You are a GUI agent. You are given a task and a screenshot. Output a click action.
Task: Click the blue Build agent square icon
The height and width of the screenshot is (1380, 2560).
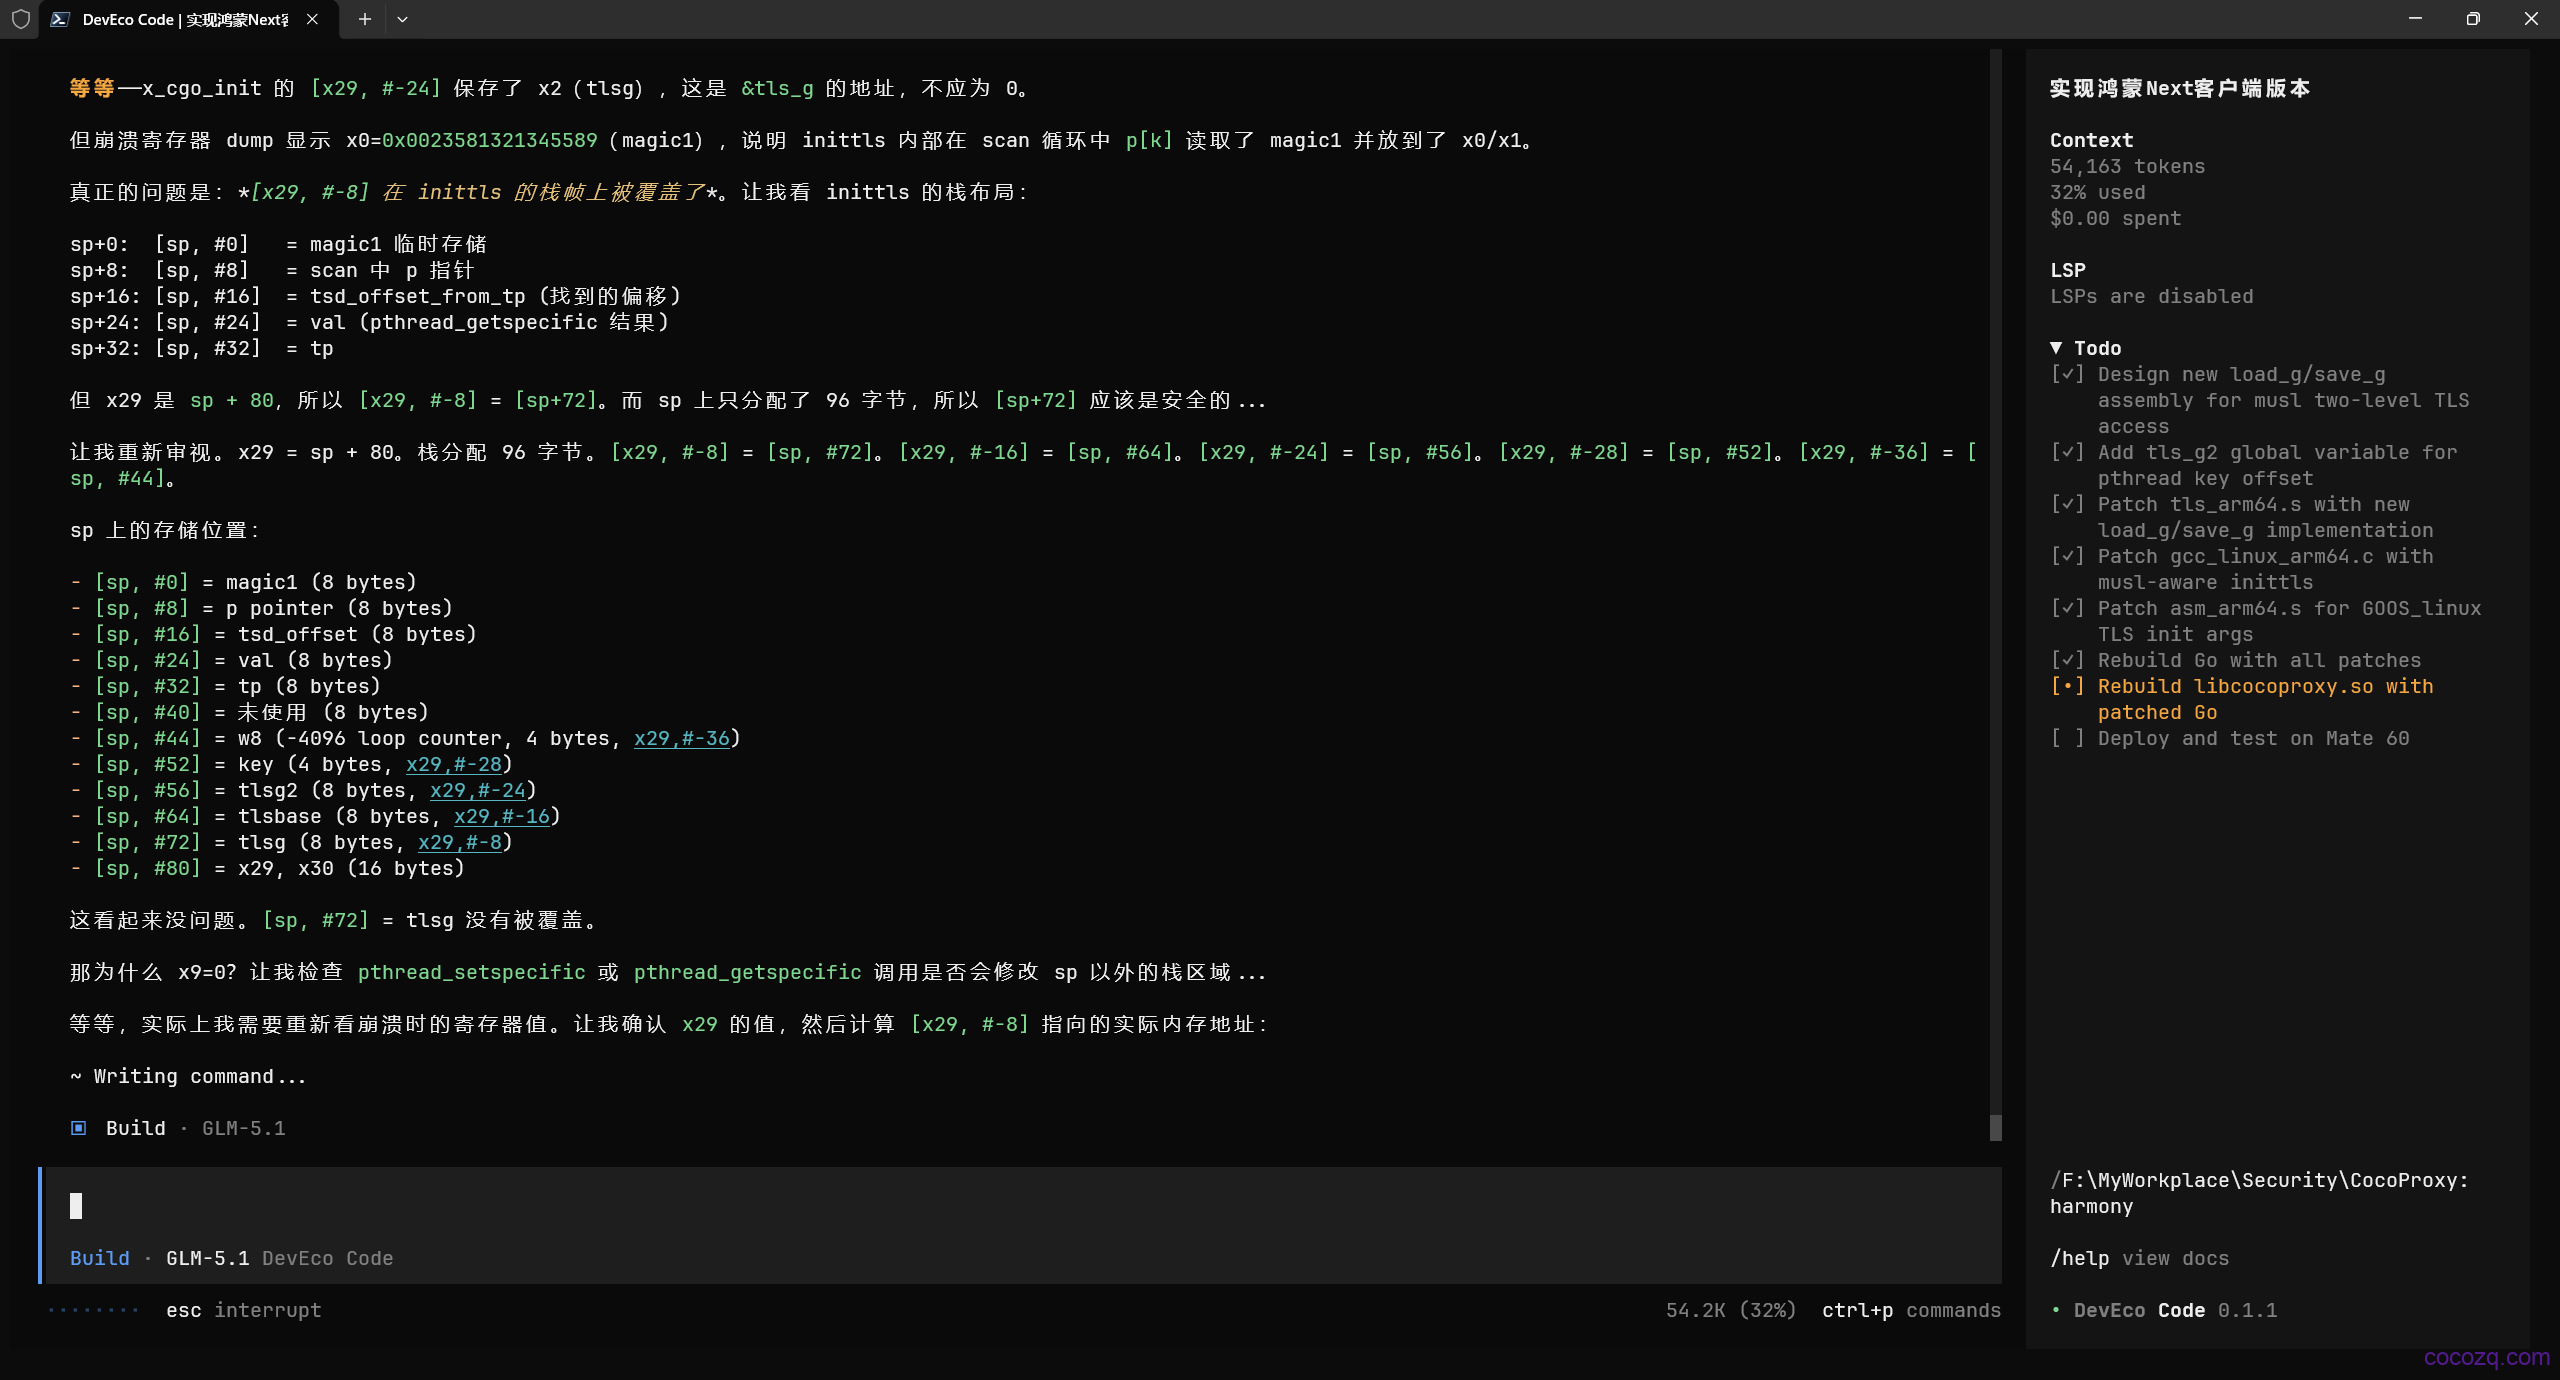[79, 1128]
